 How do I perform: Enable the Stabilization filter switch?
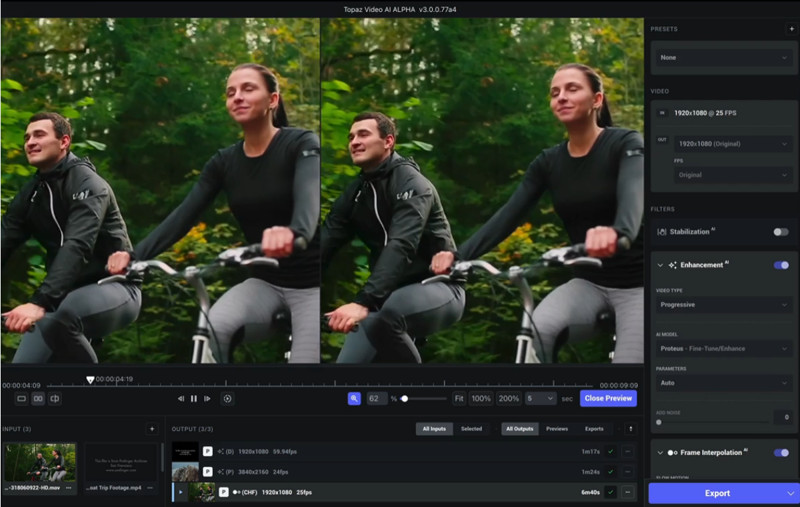[781, 232]
